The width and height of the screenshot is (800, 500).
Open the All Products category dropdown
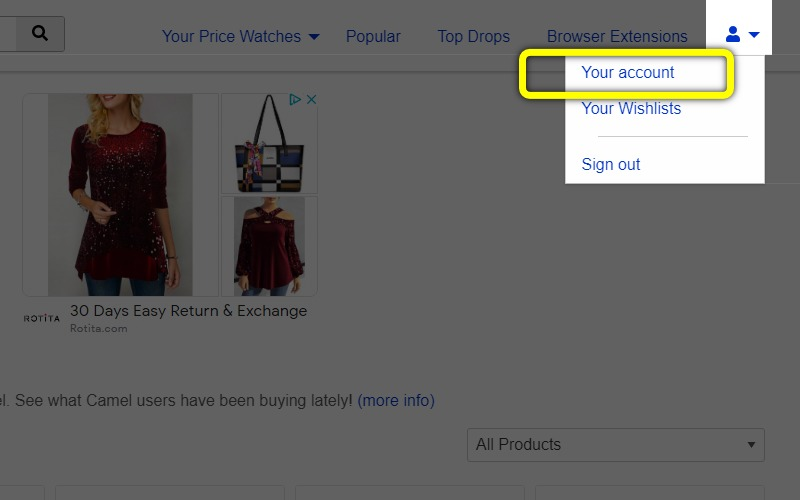(x=615, y=445)
